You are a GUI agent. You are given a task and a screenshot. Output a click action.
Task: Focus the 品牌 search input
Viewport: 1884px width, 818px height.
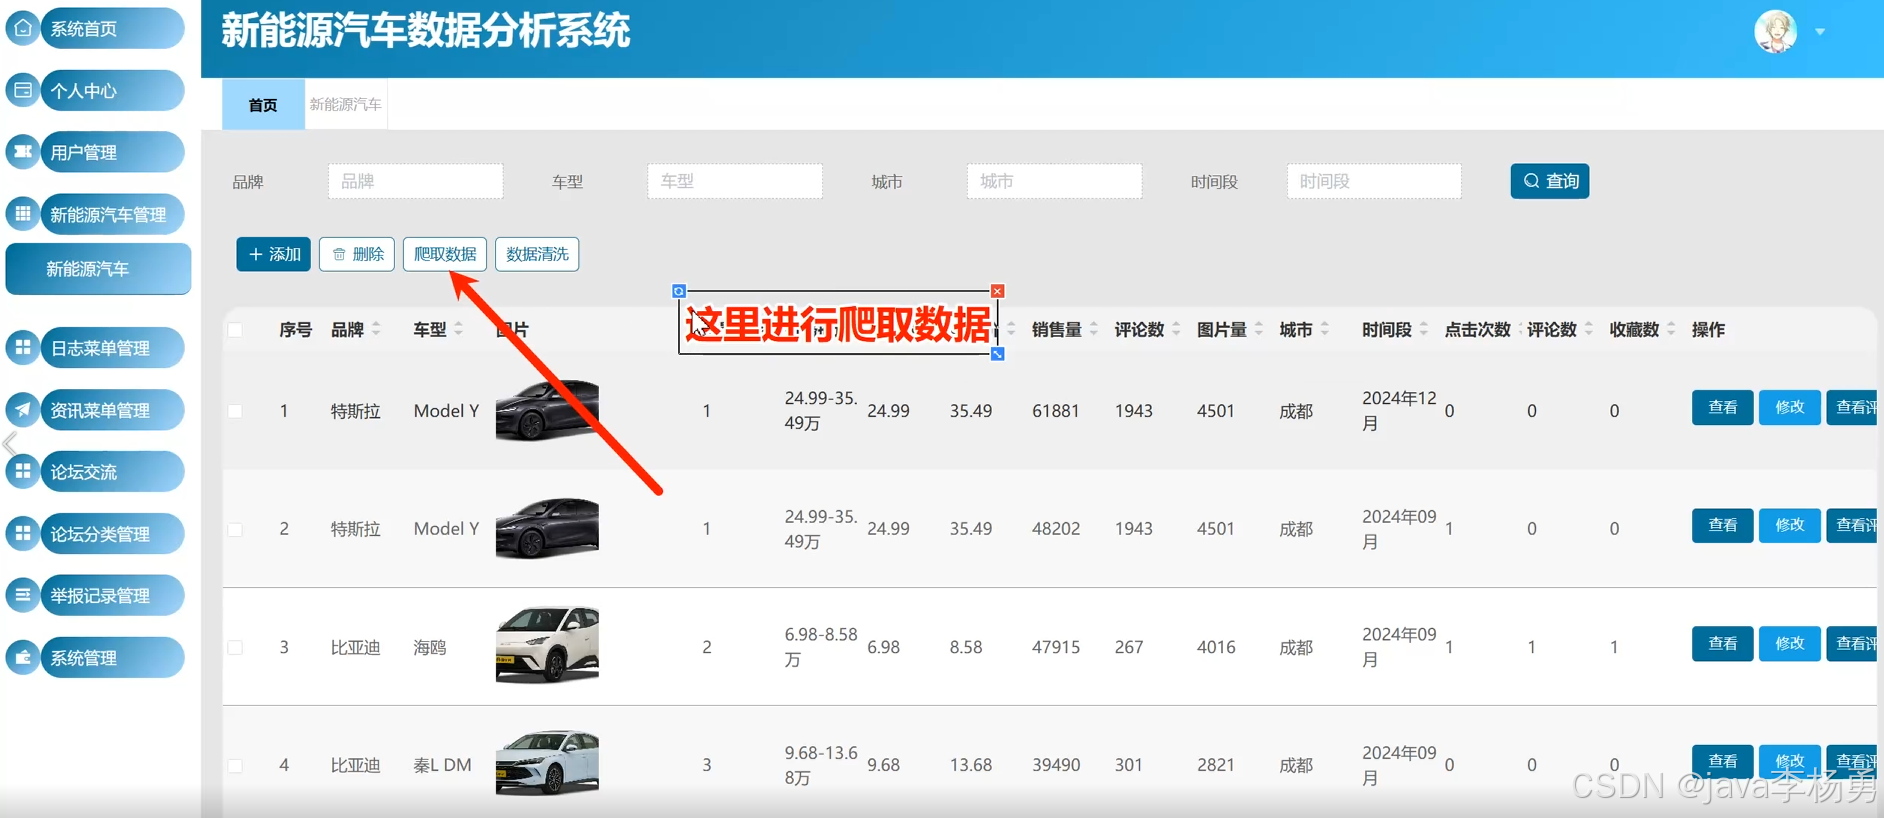(415, 181)
